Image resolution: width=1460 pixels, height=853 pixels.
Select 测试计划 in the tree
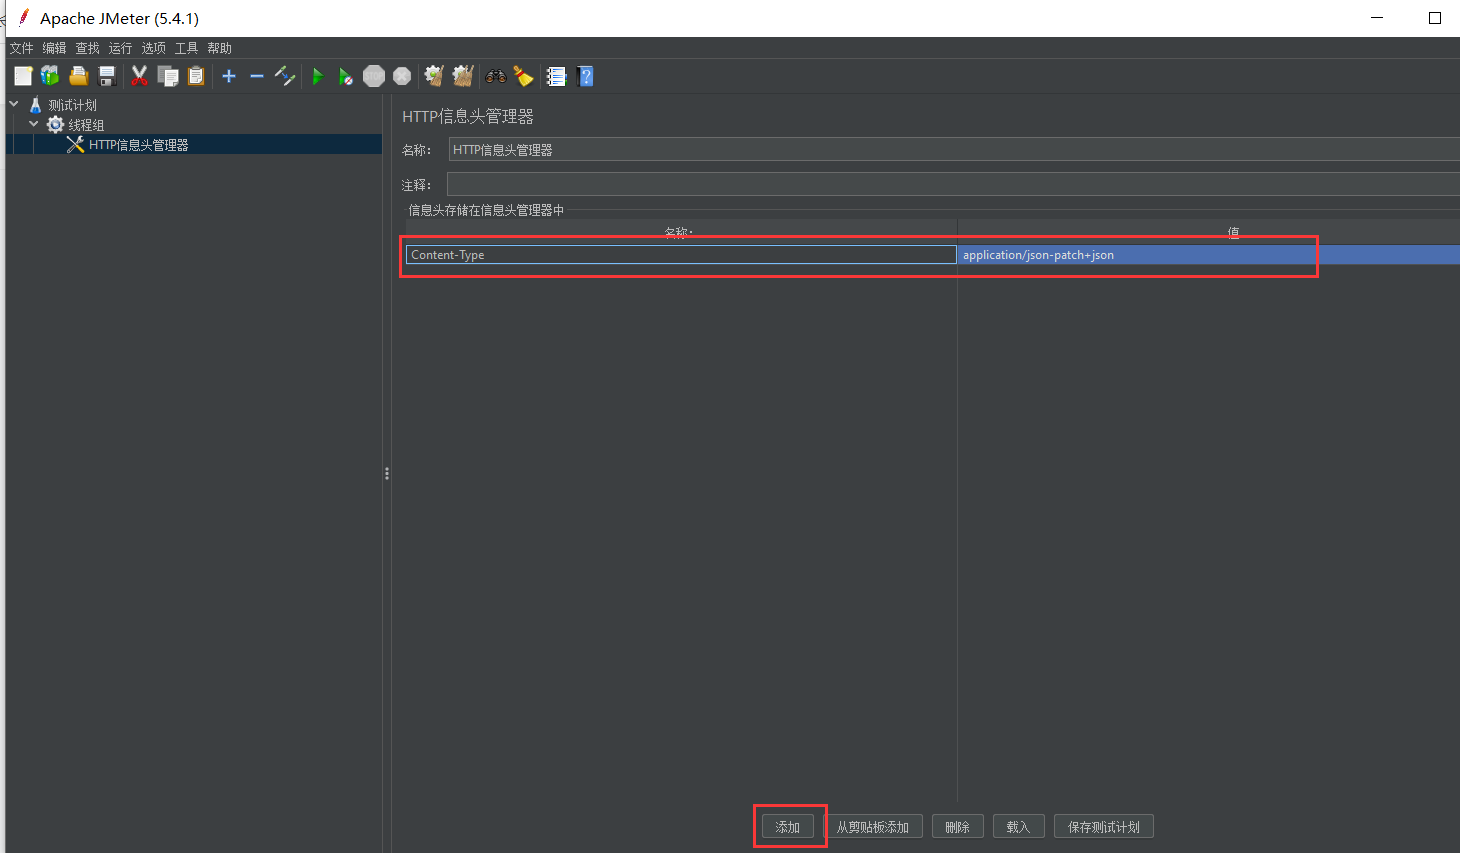click(x=73, y=105)
